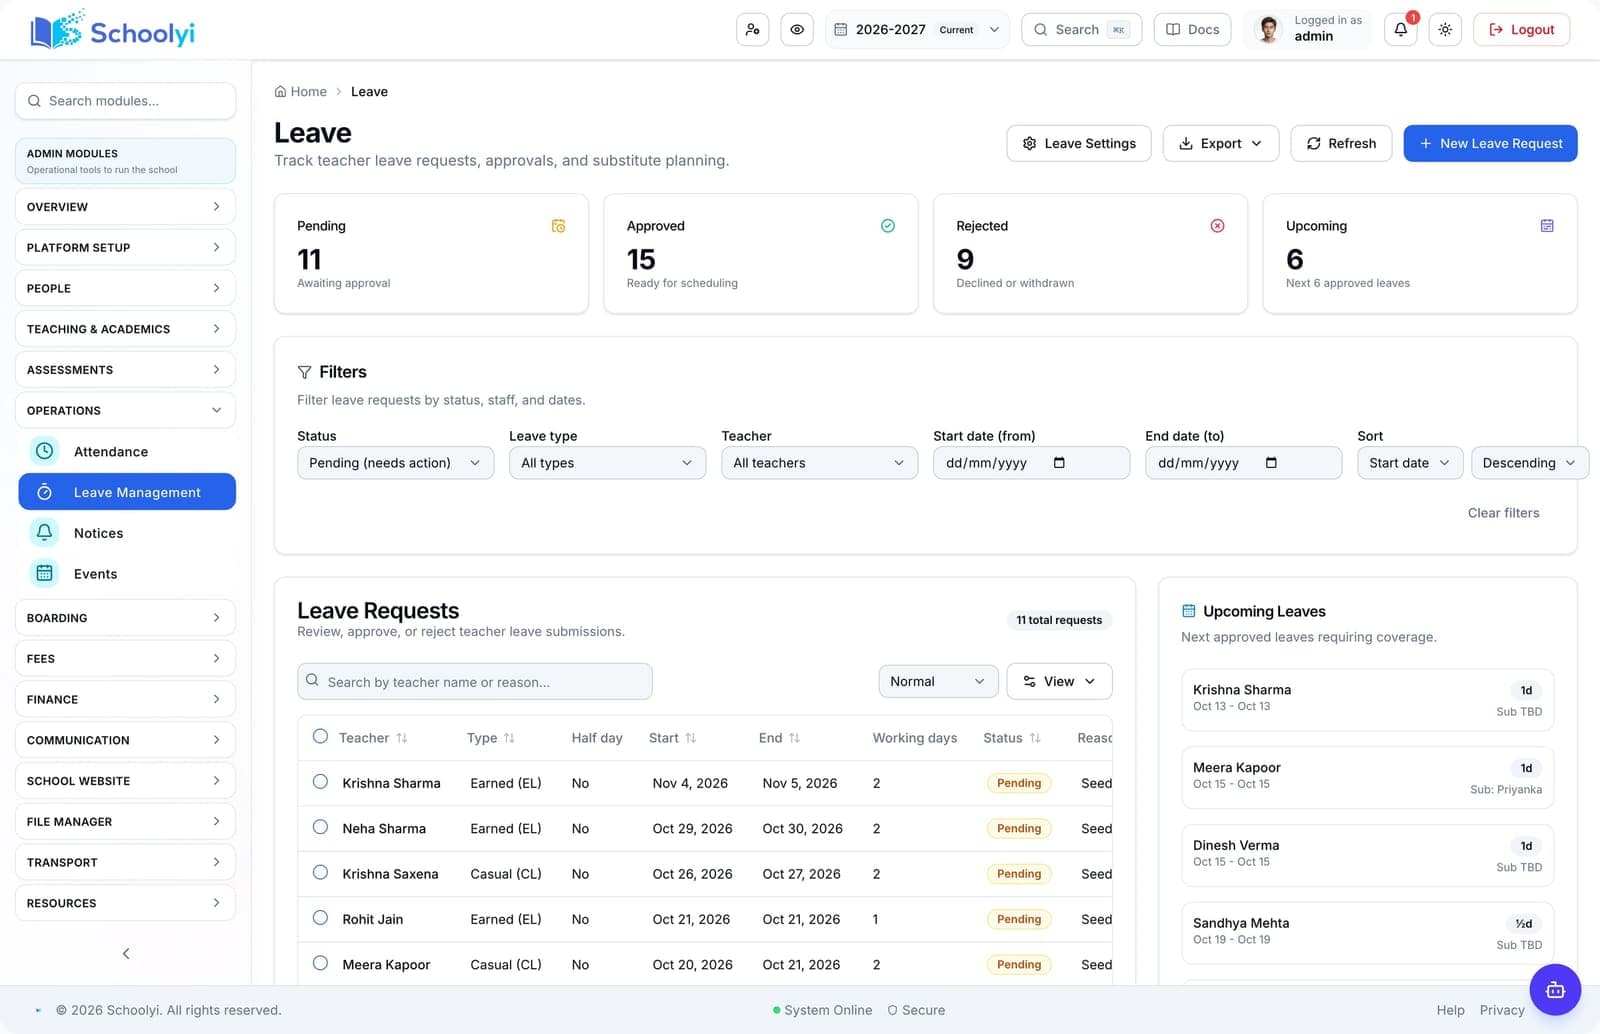Click the New Leave Request button
The width and height of the screenshot is (1600, 1034).
[1490, 143]
